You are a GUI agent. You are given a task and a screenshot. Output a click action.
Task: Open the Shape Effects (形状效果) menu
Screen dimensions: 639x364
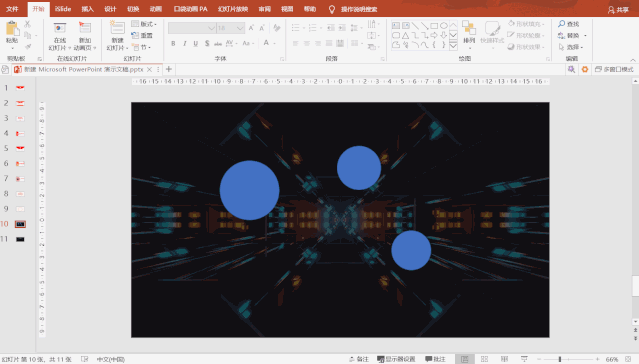coord(527,47)
